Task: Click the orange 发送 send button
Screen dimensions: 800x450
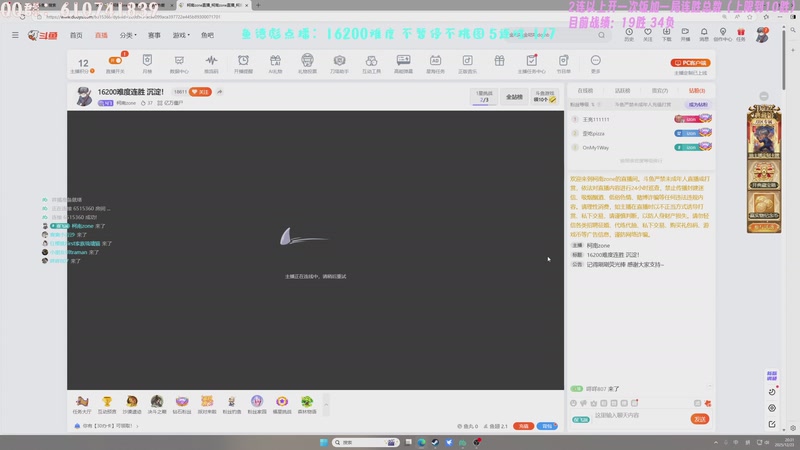Action: 700,419
